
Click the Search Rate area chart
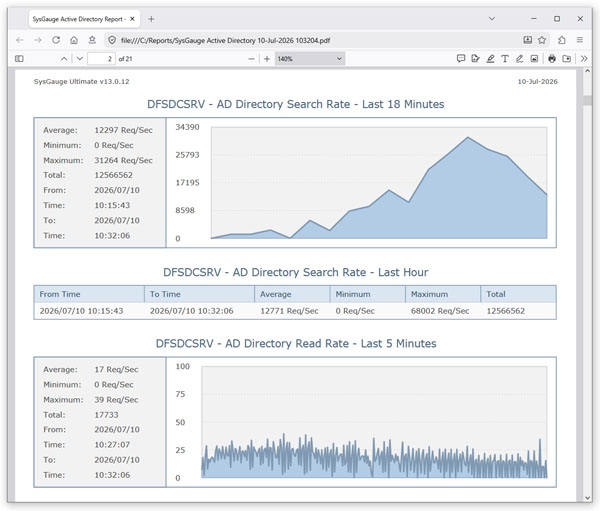point(379,183)
